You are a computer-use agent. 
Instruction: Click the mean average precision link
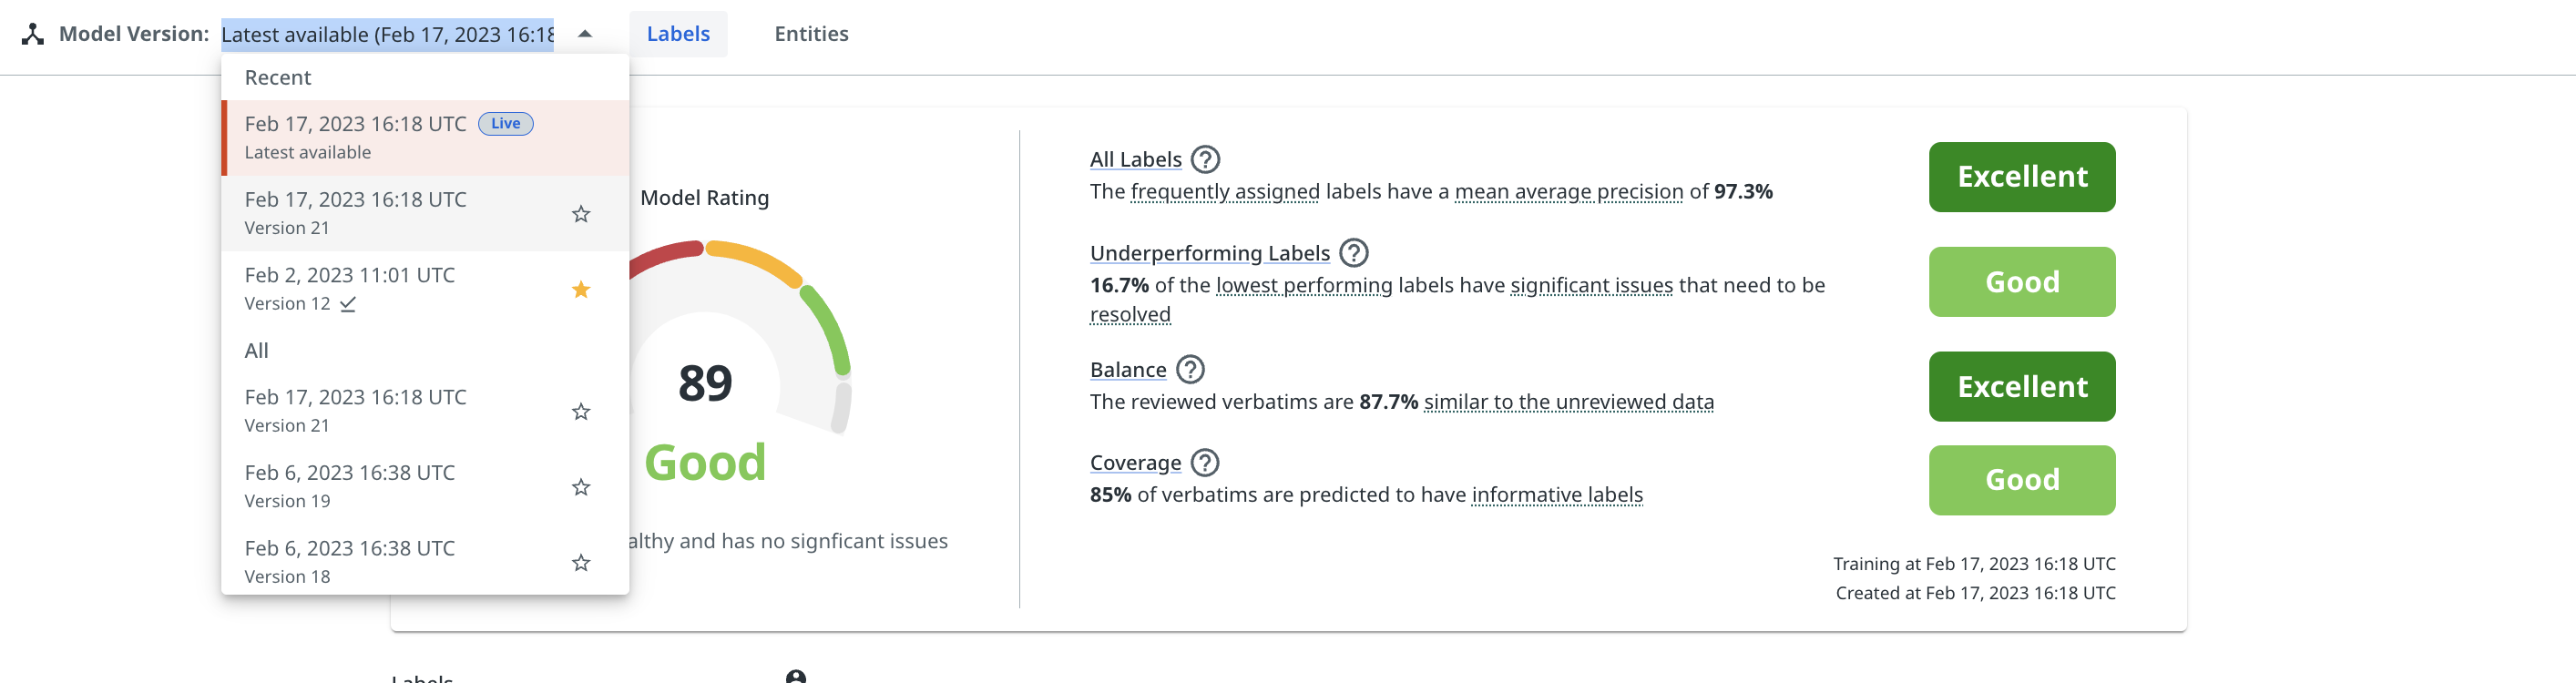coord(1571,191)
